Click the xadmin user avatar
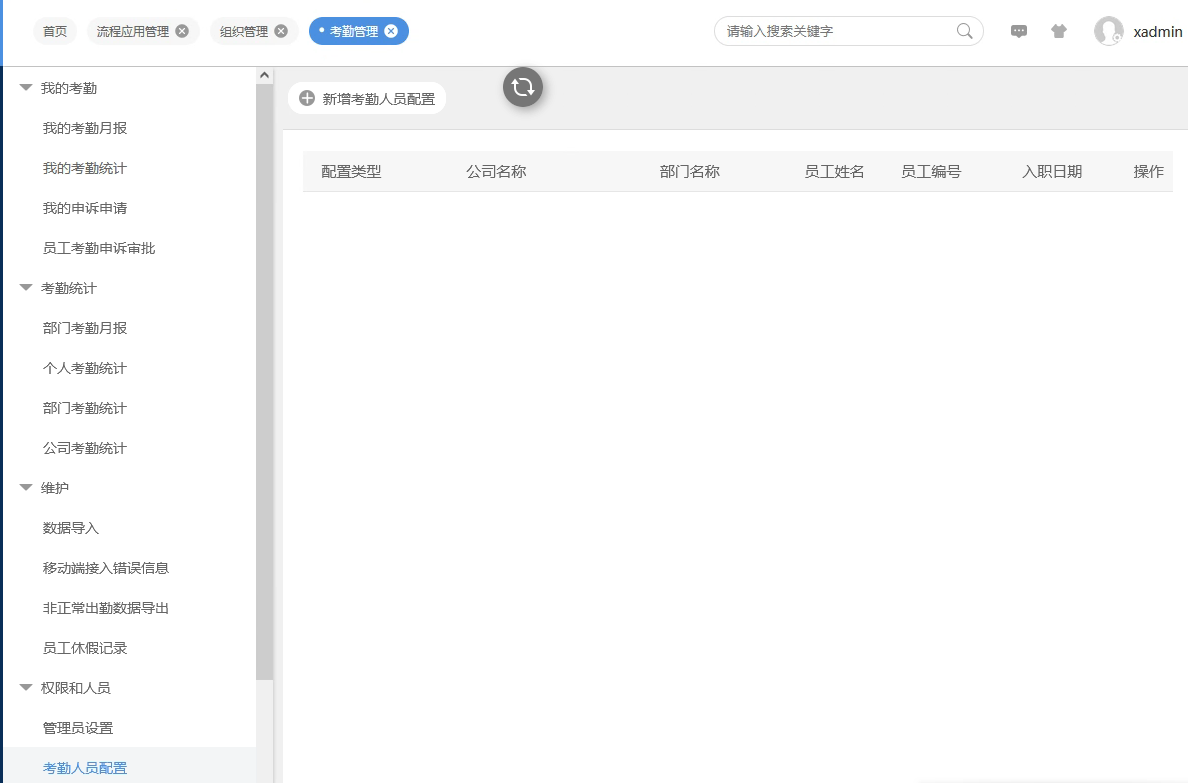The height and width of the screenshot is (783, 1188). tap(1108, 31)
